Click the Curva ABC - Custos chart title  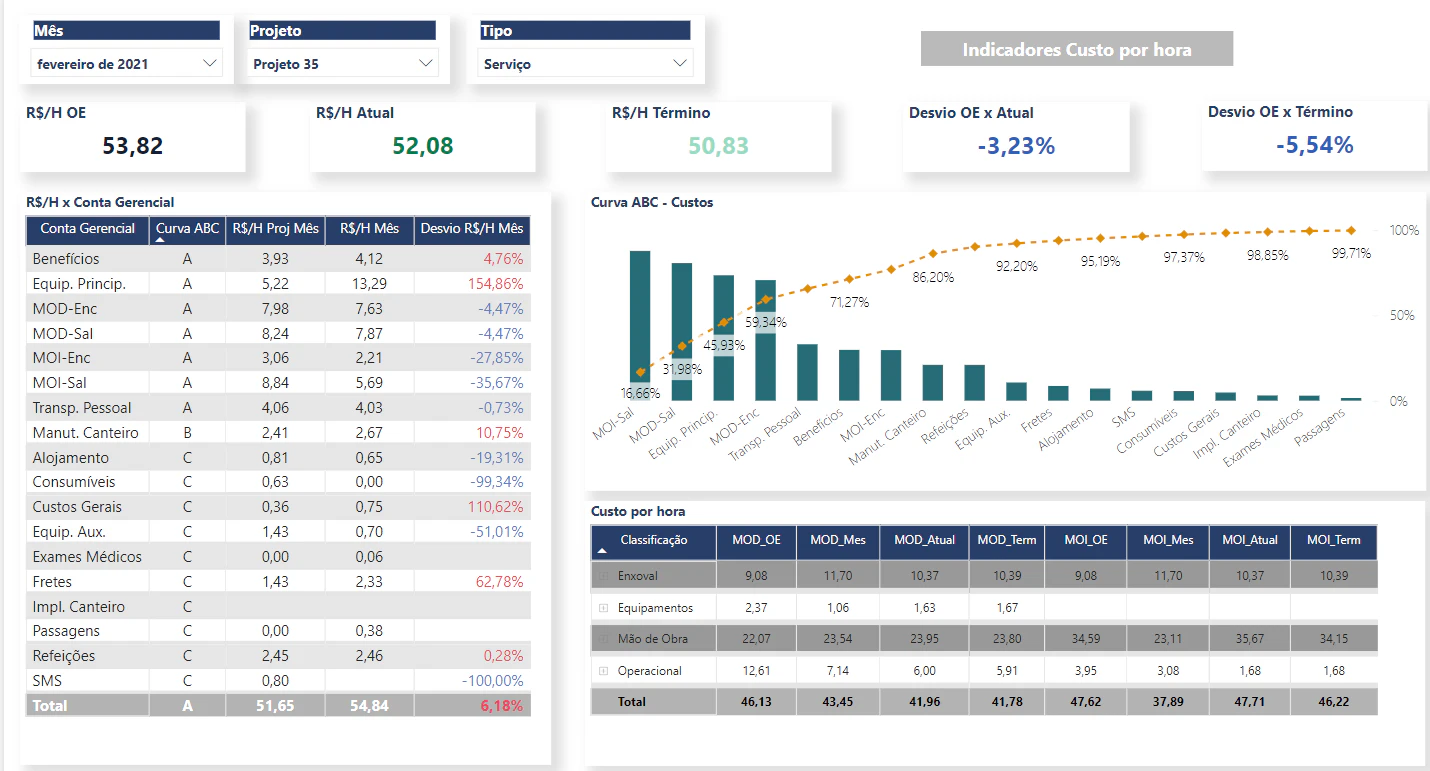tap(652, 202)
